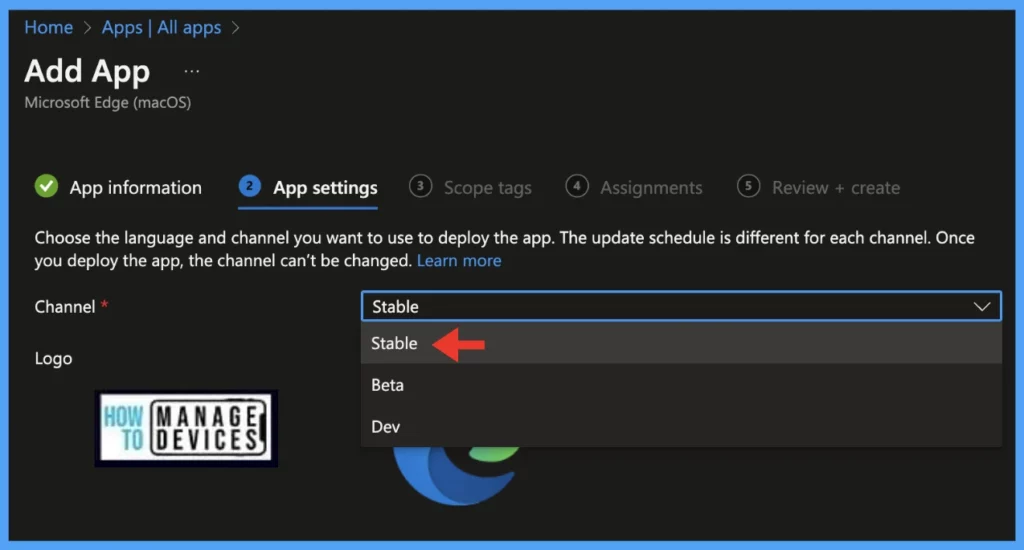Click the green checkmark icon for App information

(x=46, y=186)
